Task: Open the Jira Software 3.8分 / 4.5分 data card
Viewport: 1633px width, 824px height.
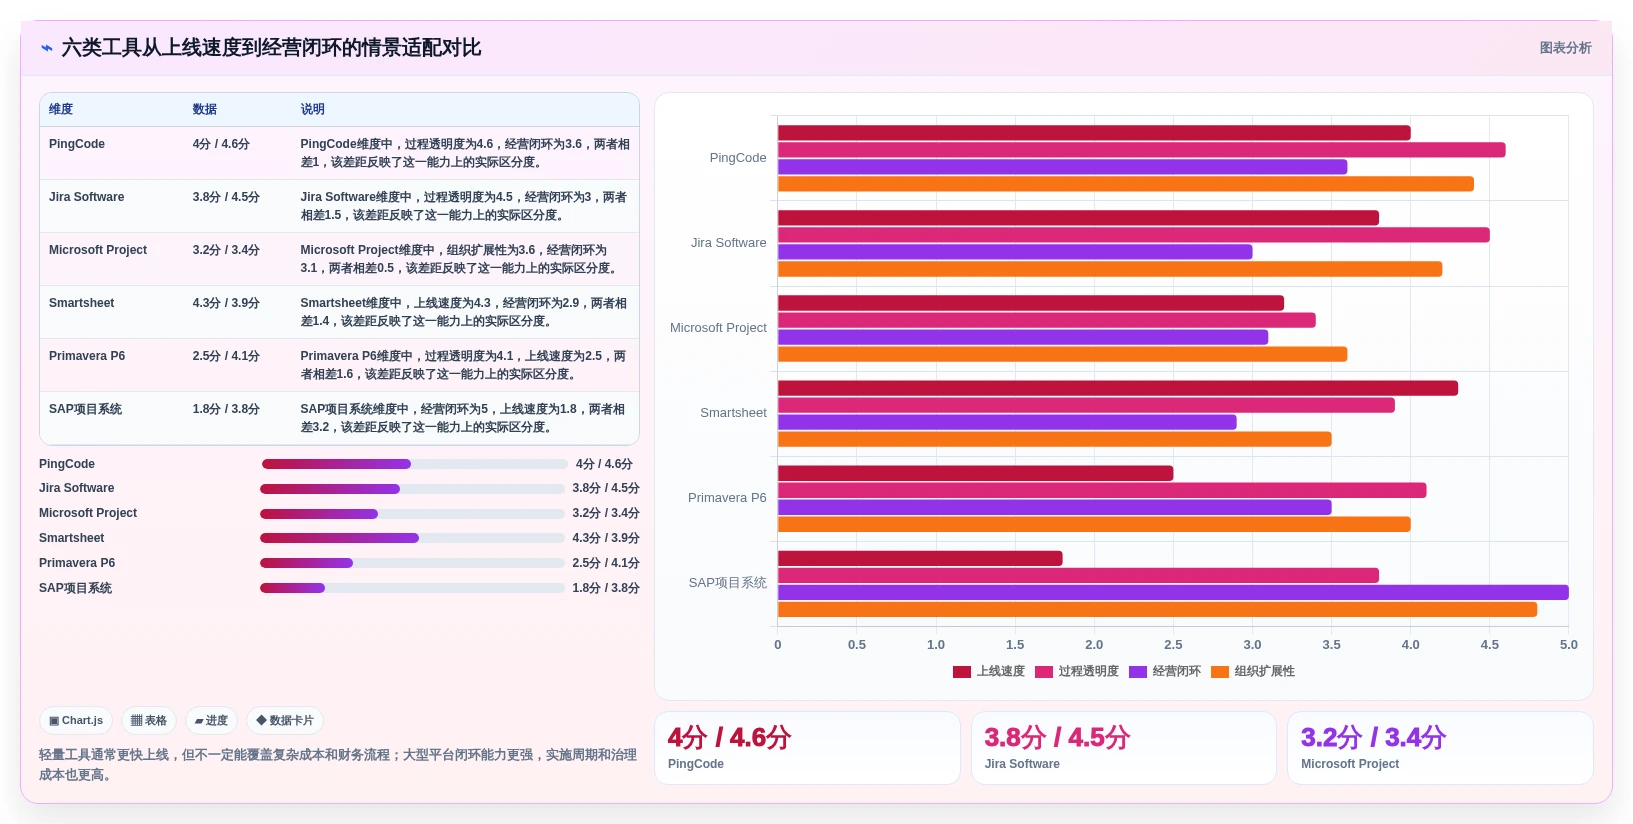Action: click(x=1124, y=748)
